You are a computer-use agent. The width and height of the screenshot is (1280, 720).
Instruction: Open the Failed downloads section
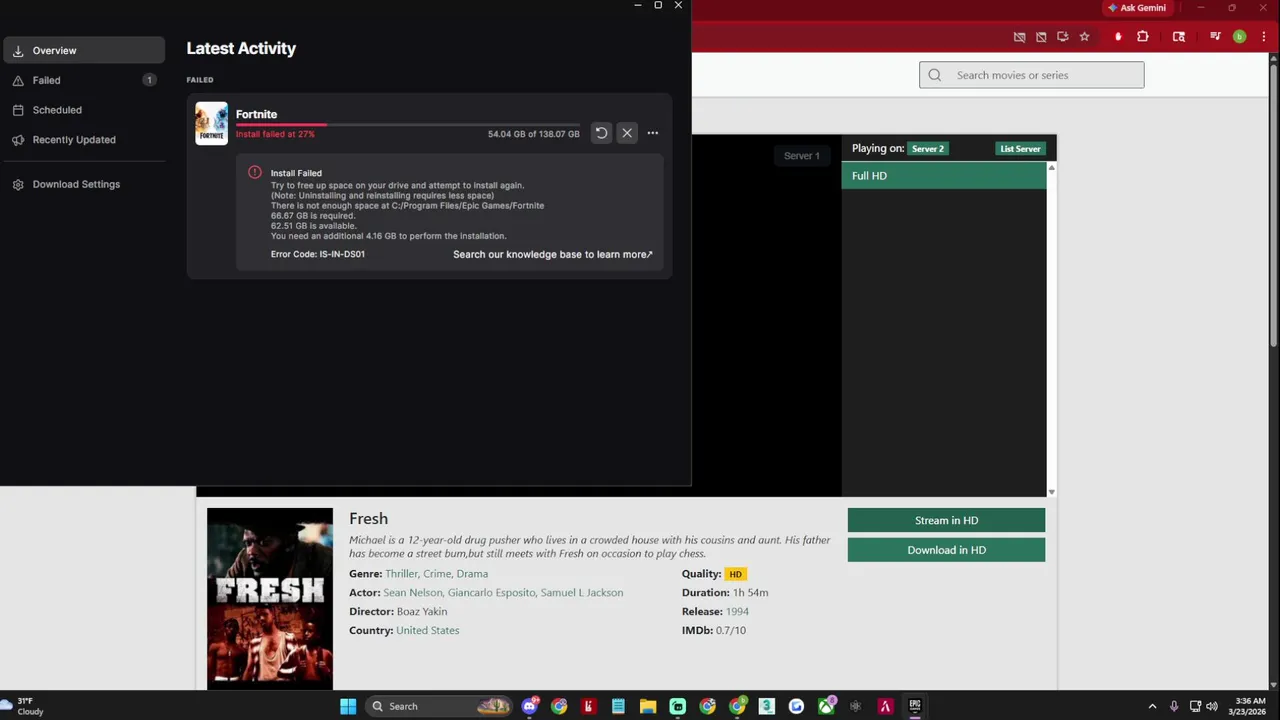(84, 80)
